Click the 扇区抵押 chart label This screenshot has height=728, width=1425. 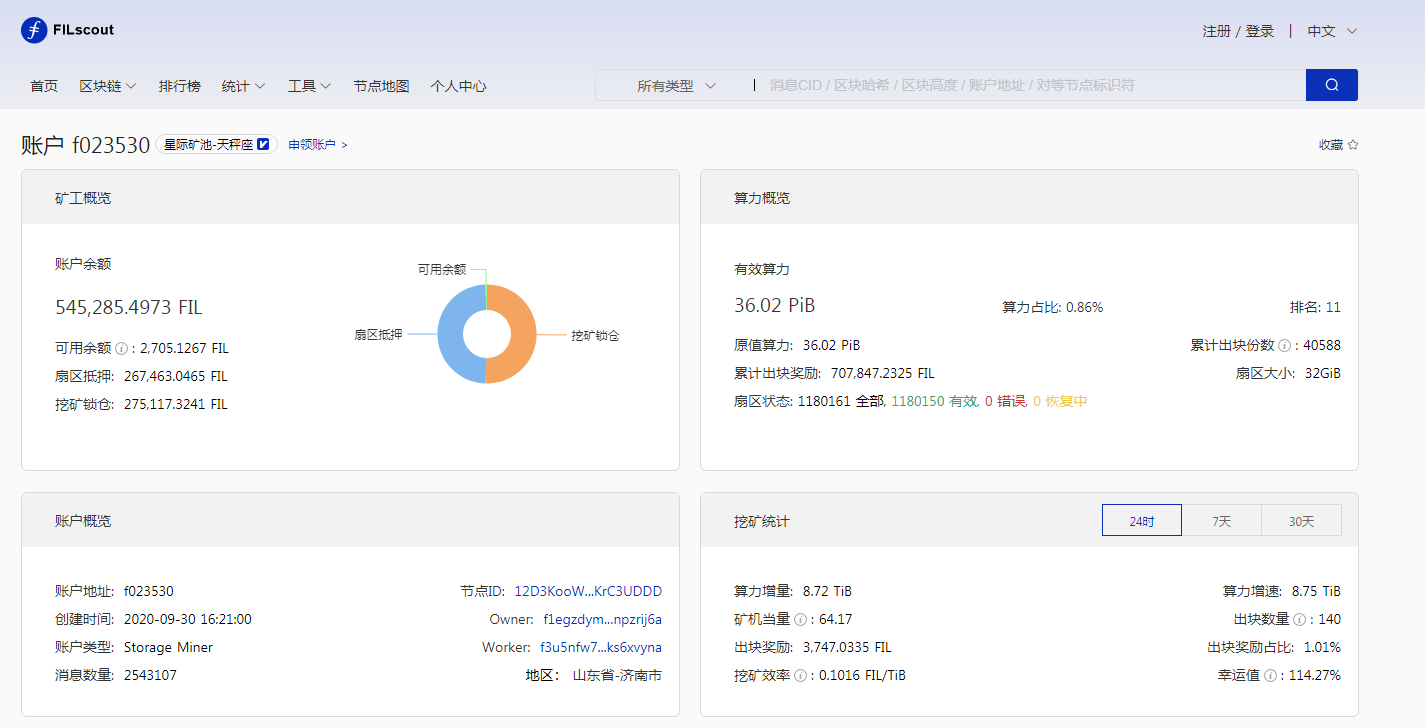(378, 335)
